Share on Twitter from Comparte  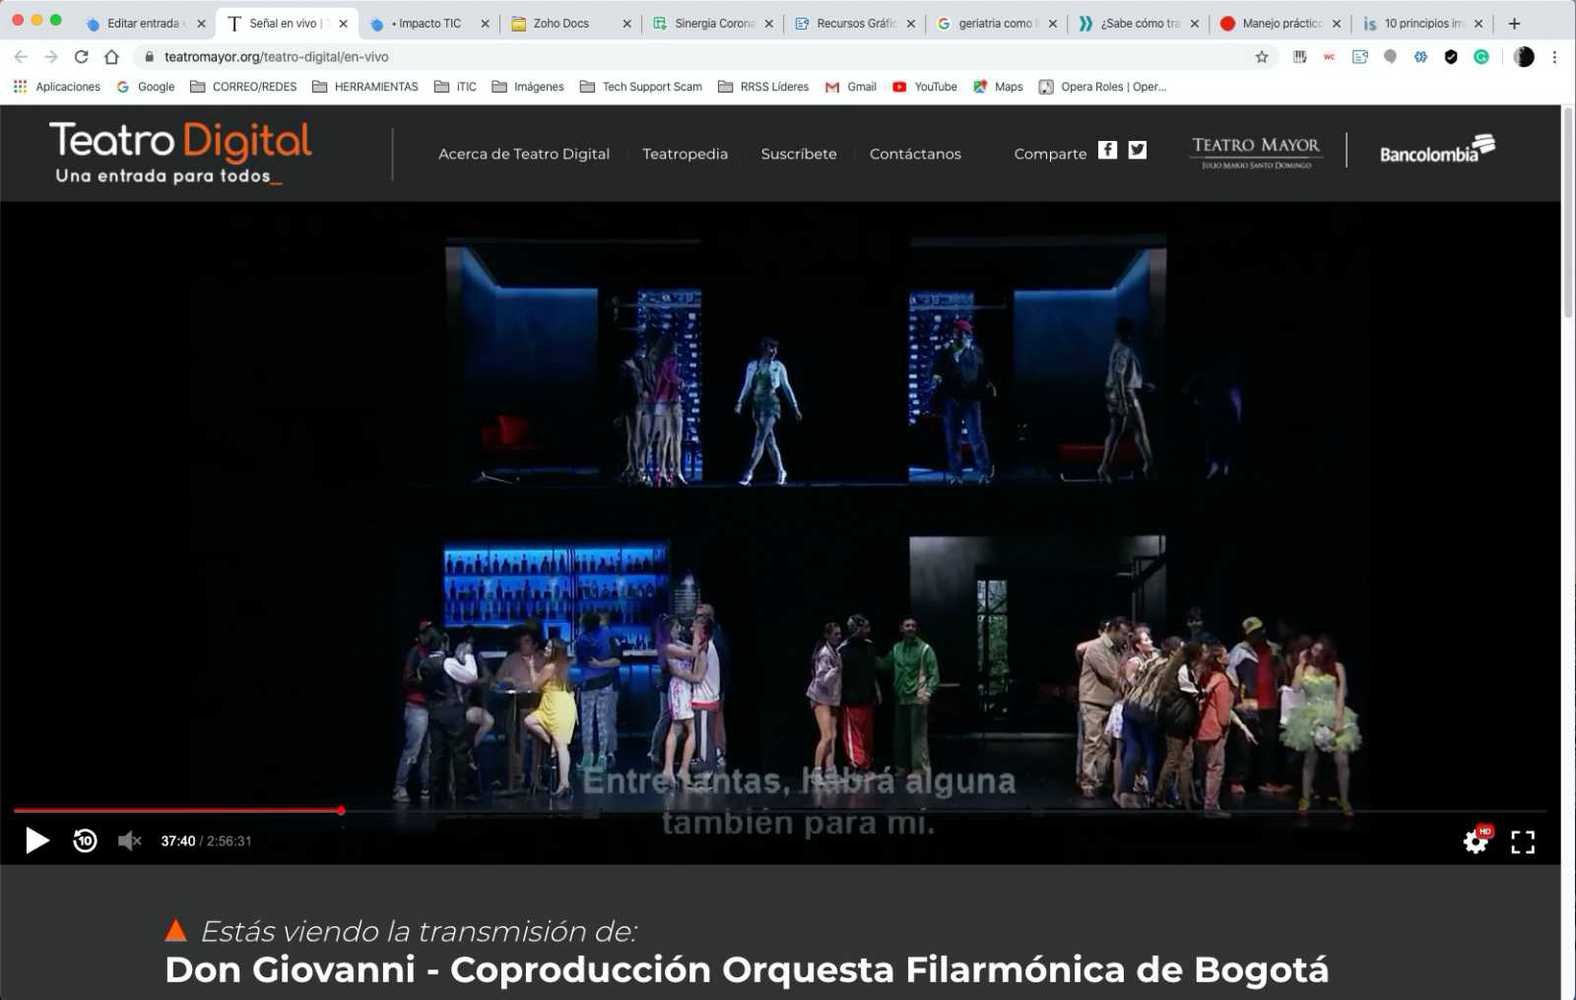point(1137,150)
